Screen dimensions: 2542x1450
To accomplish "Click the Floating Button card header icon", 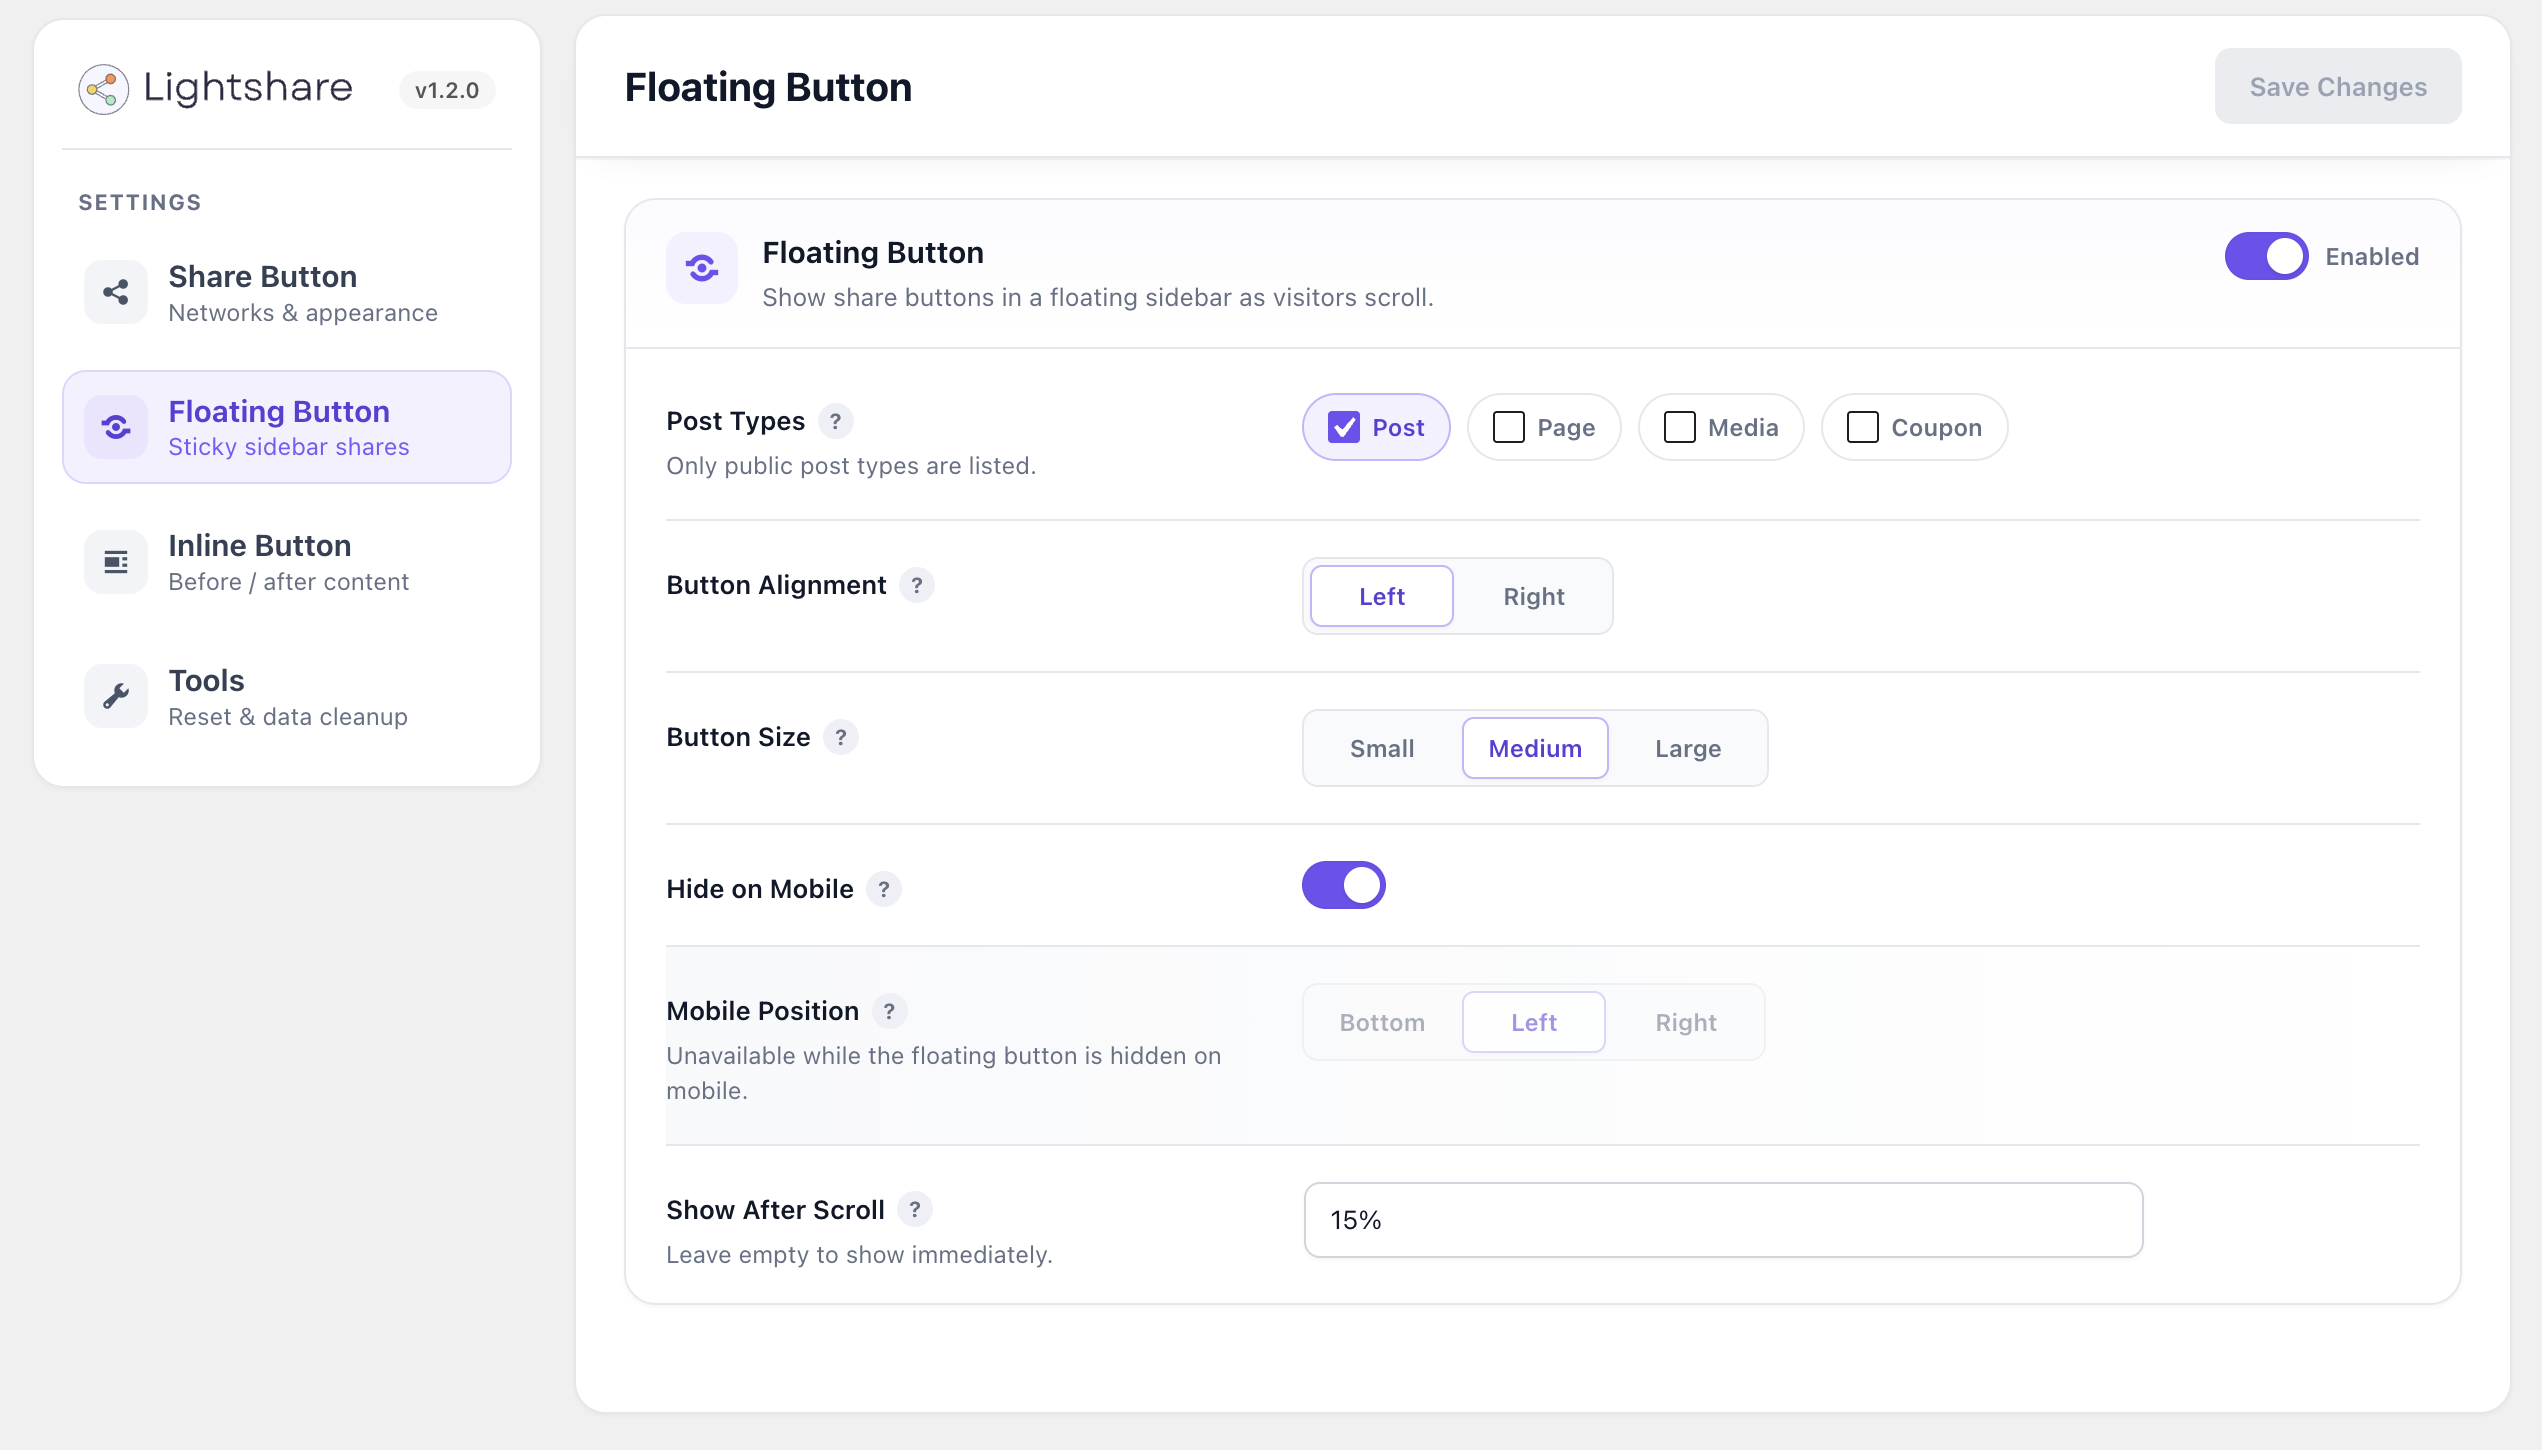I will pyautogui.click(x=702, y=268).
